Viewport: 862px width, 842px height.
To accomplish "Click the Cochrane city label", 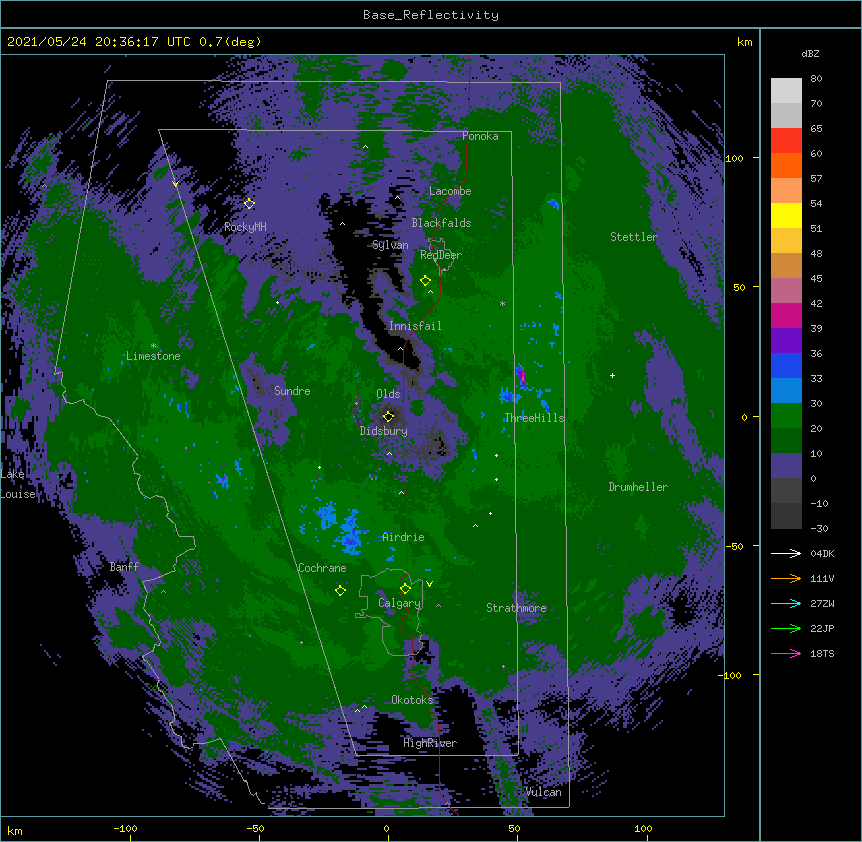I will point(322,568).
